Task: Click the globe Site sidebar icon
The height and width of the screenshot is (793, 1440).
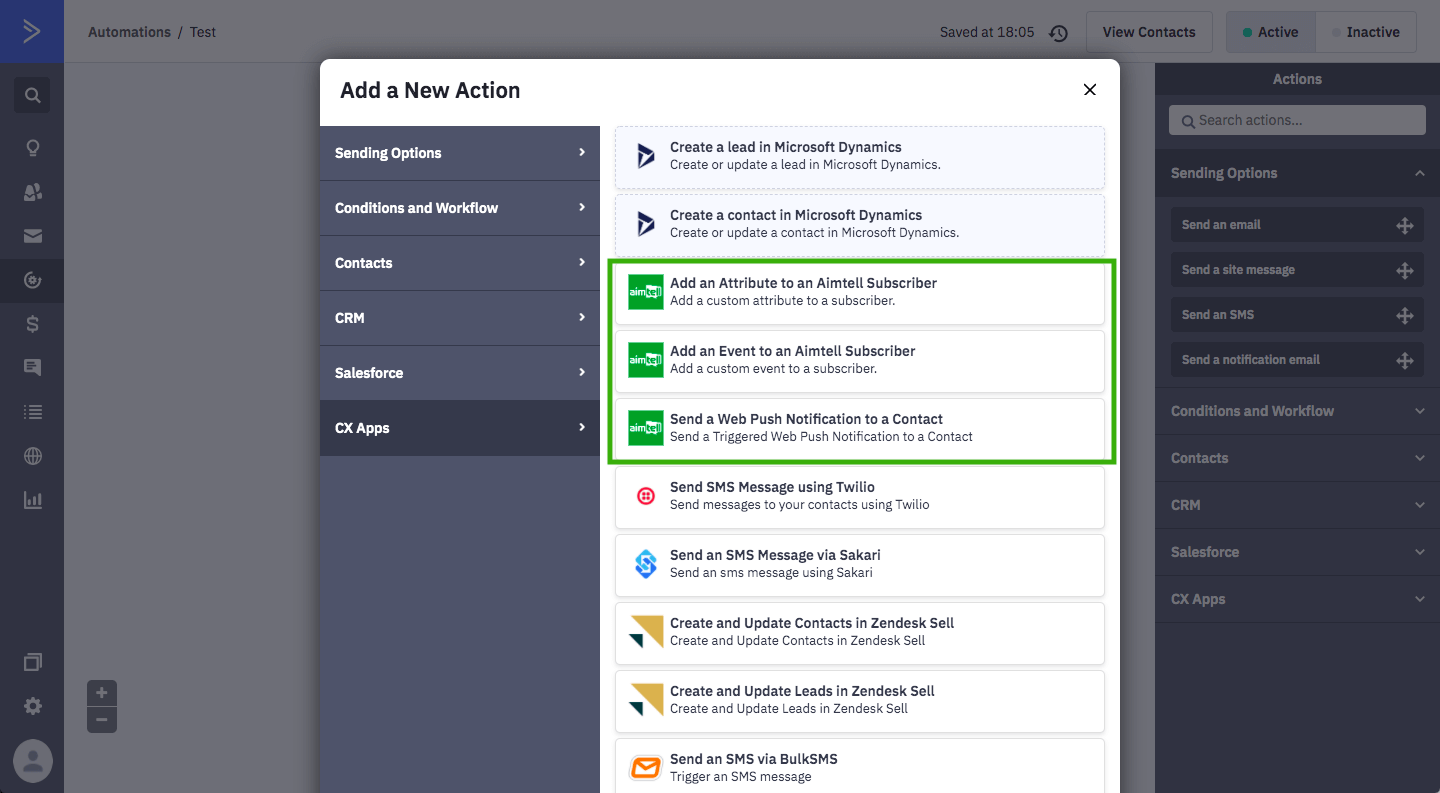Action: click(32, 456)
